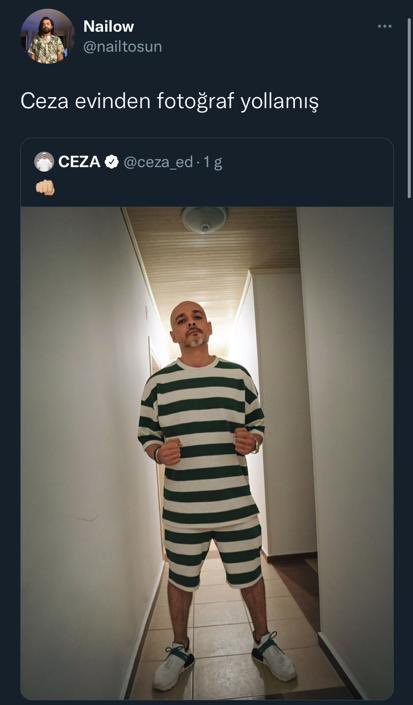Click the CEZA display name
Image resolution: width=413 pixels, height=705 pixels.
pyautogui.click(x=79, y=162)
